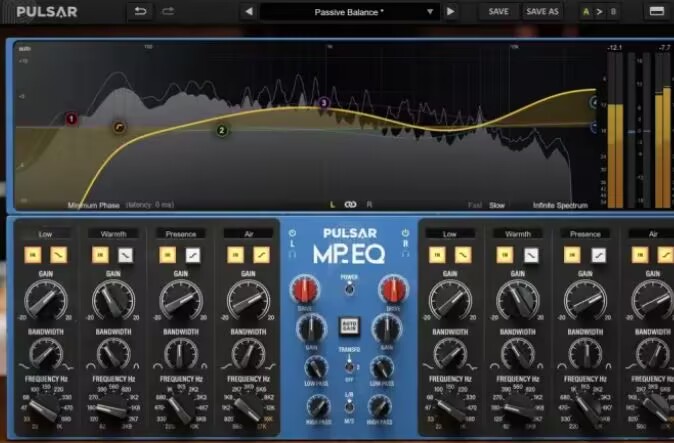Select the L channel below the graph

(332, 205)
